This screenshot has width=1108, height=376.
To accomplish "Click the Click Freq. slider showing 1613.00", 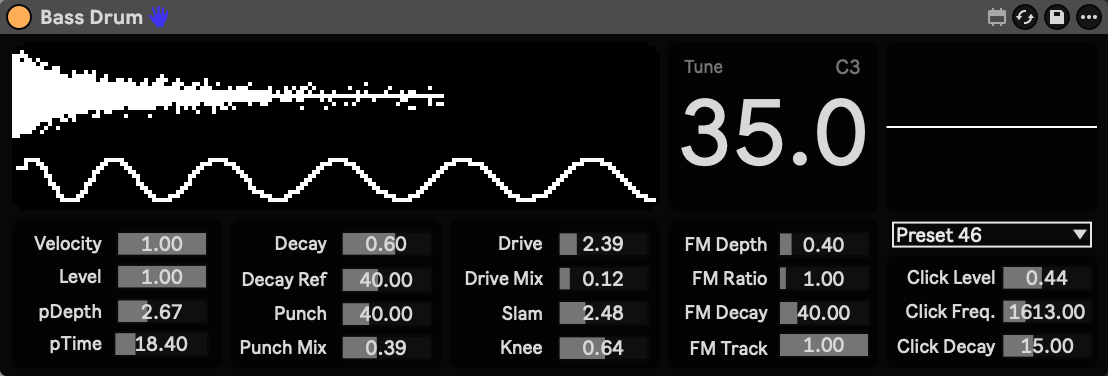I will pos(1047,311).
